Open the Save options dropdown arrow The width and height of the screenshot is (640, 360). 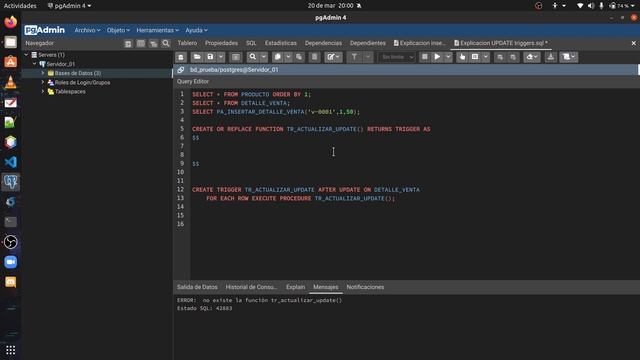pos(221,57)
